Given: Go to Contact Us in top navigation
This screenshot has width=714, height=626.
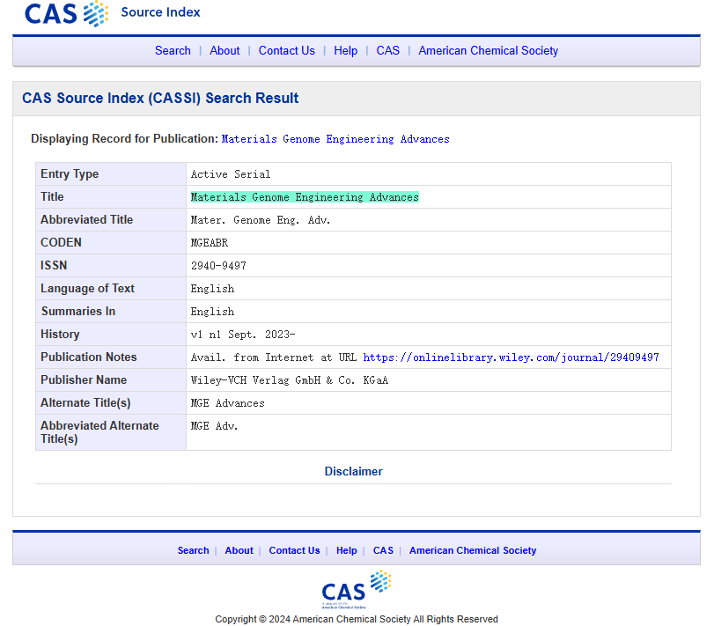Looking at the screenshot, I should [x=287, y=51].
